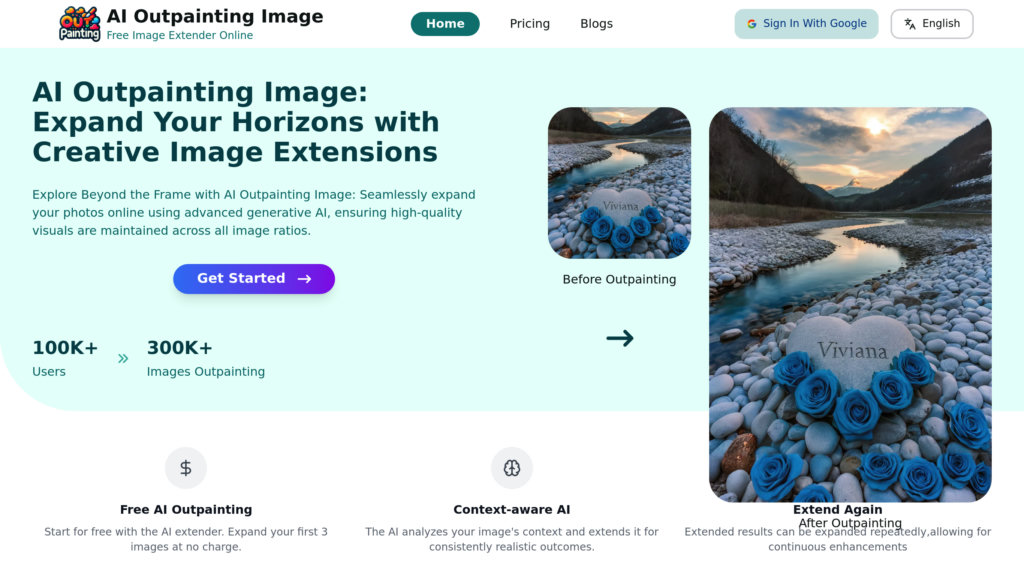Select the Home nav tab
Image resolution: width=1024 pixels, height=576 pixels.
point(445,24)
